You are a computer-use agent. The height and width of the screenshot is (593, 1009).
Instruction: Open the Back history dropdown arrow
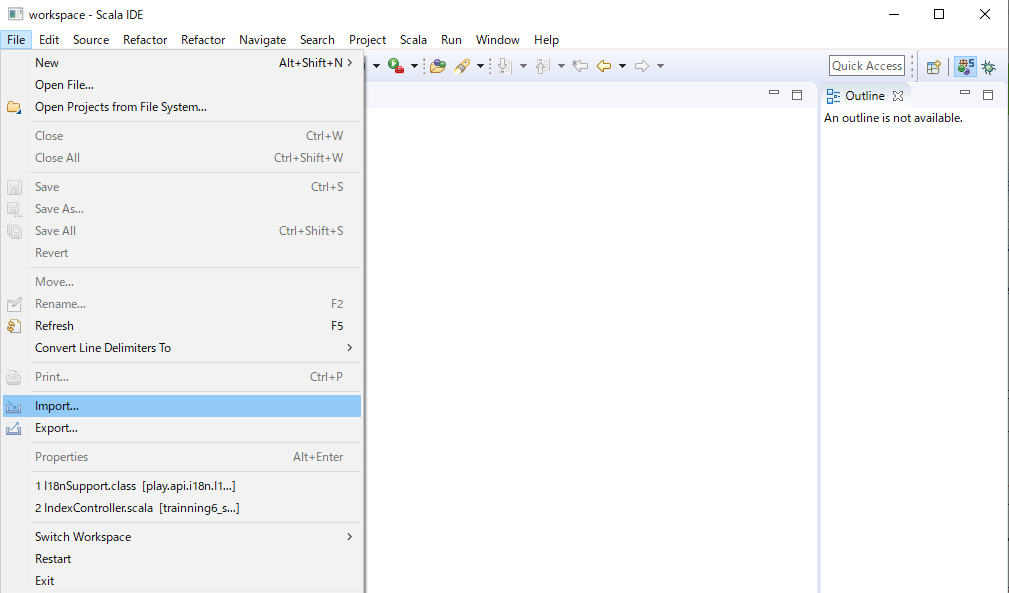[x=622, y=66]
